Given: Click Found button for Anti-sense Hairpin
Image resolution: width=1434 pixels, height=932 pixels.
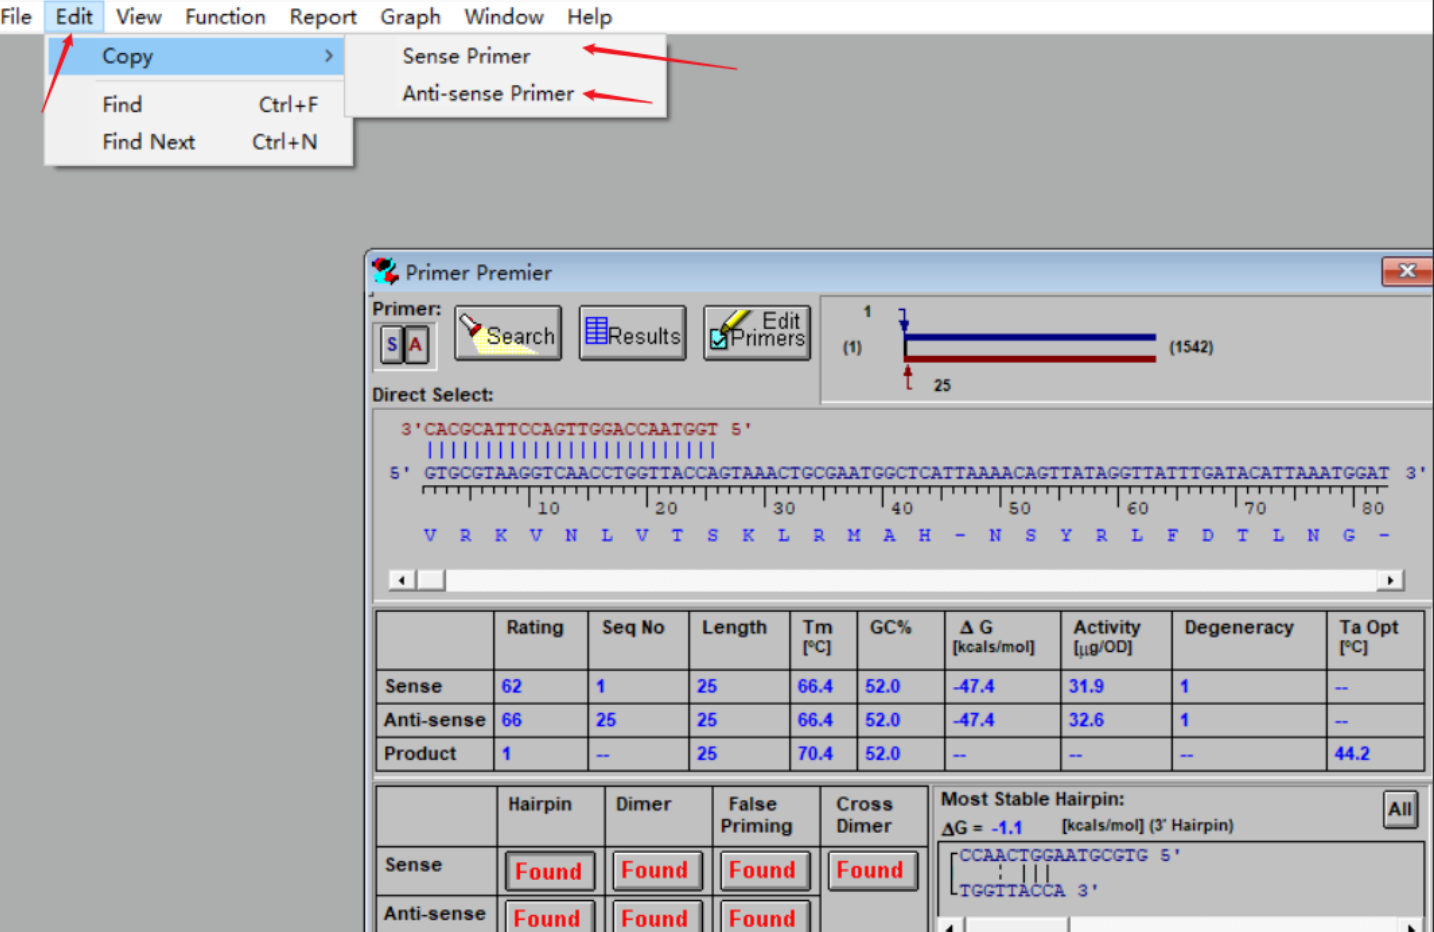Looking at the screenshot, I should point(548,917).
